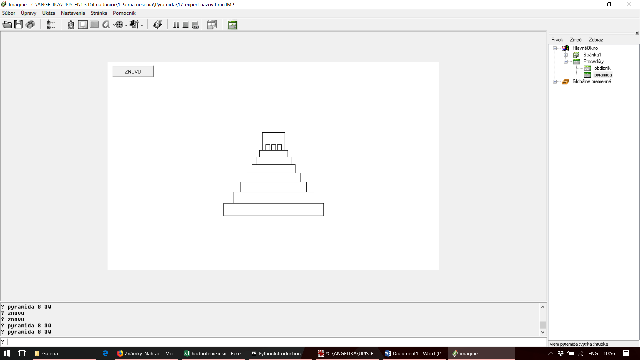Click the print icon in toolbar

tap(30, 24)
